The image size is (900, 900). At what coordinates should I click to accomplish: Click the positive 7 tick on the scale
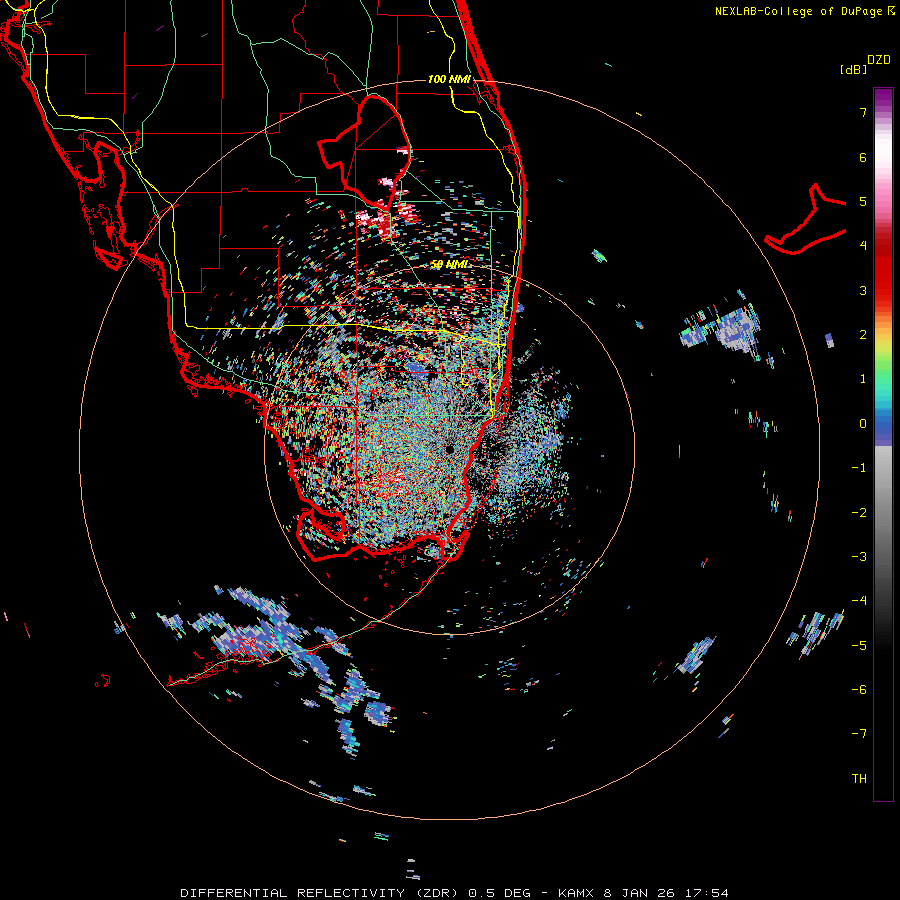[863, 112]
